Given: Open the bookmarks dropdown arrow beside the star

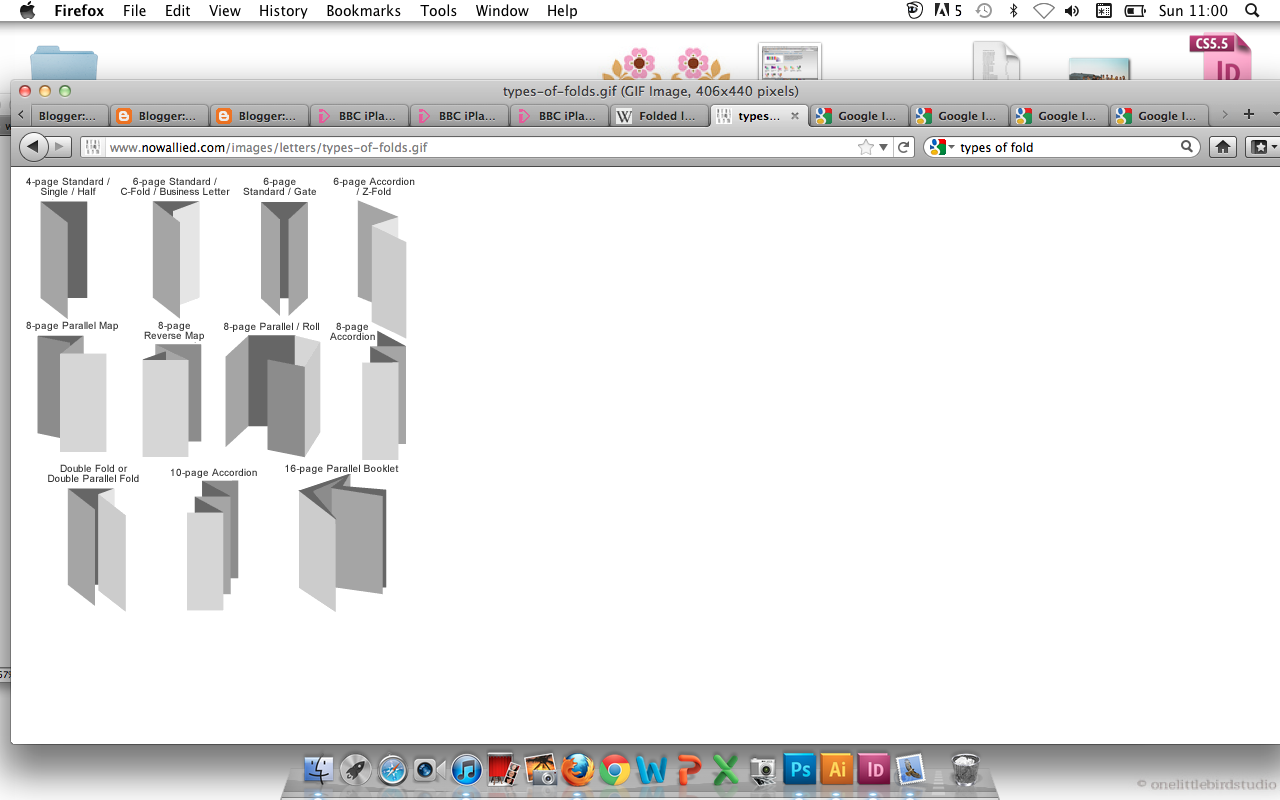Looking at the screenshot, I should (883, 146).
